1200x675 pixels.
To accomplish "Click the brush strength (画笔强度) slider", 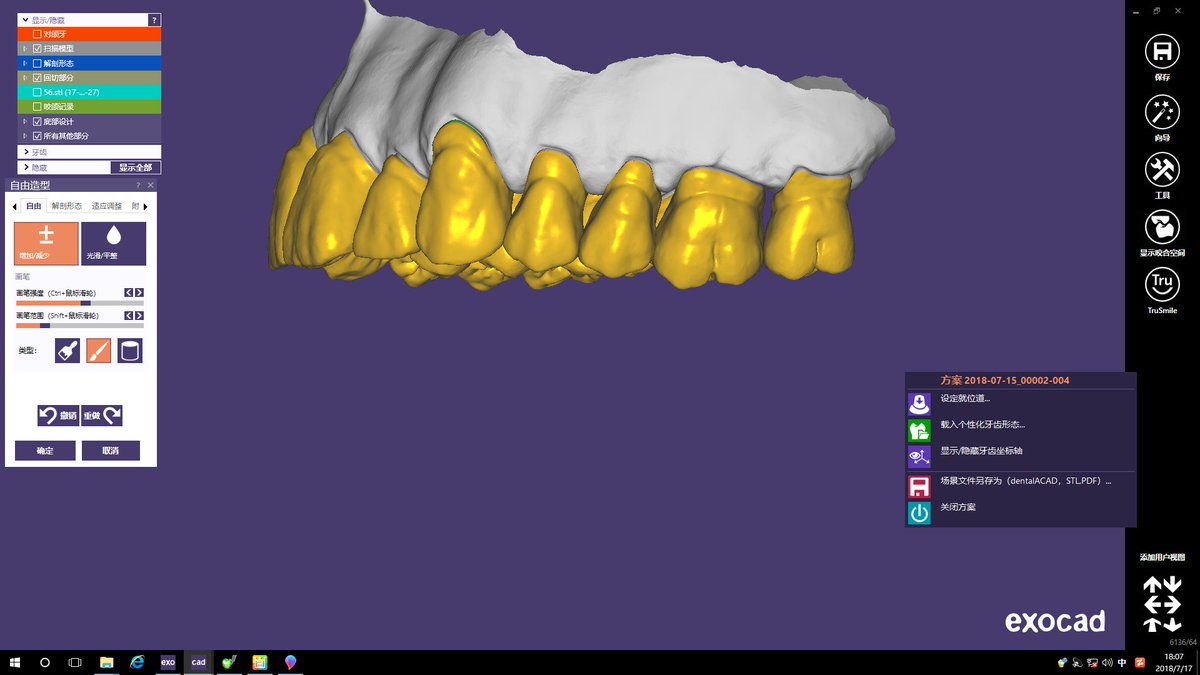I will [80, 302].
